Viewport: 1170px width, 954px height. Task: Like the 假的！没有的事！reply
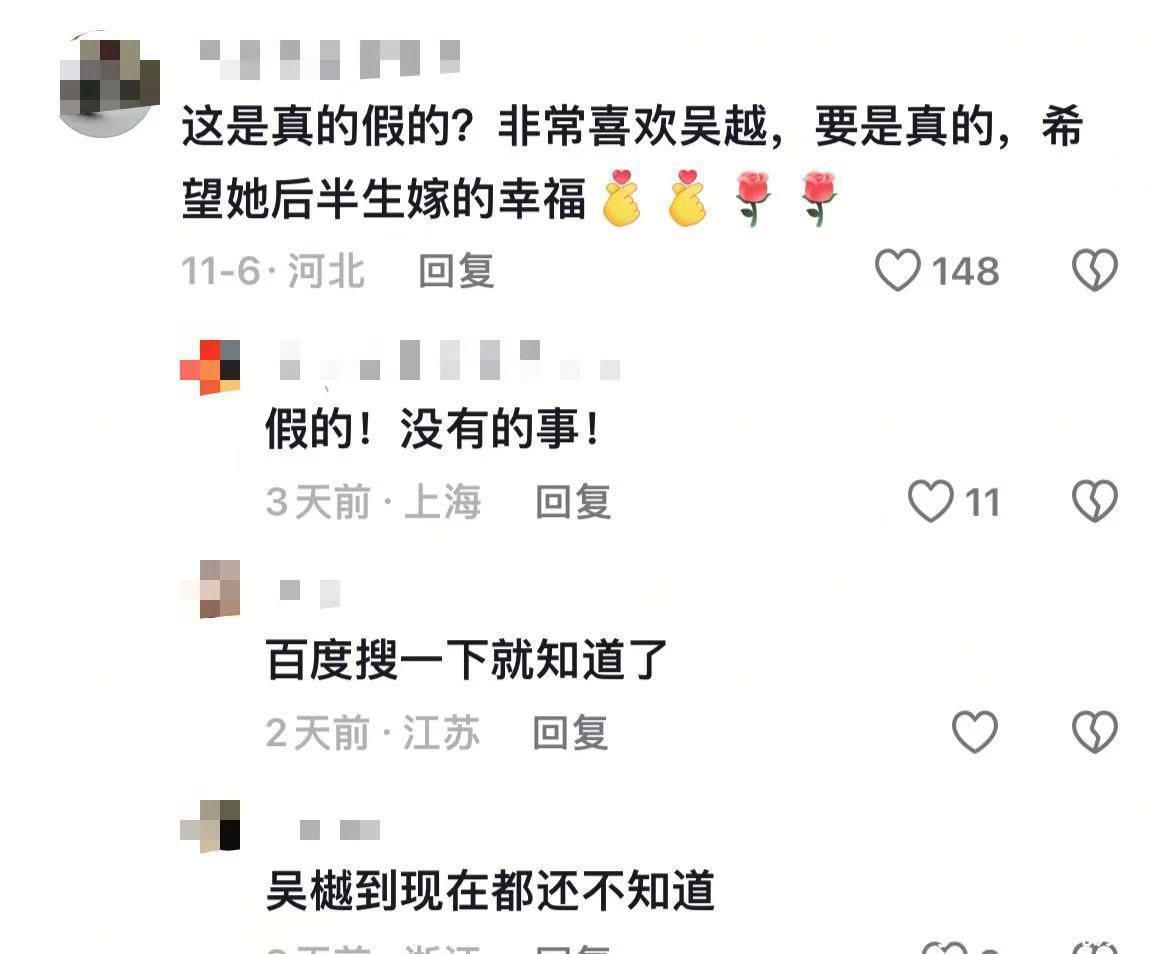point(930,500)
